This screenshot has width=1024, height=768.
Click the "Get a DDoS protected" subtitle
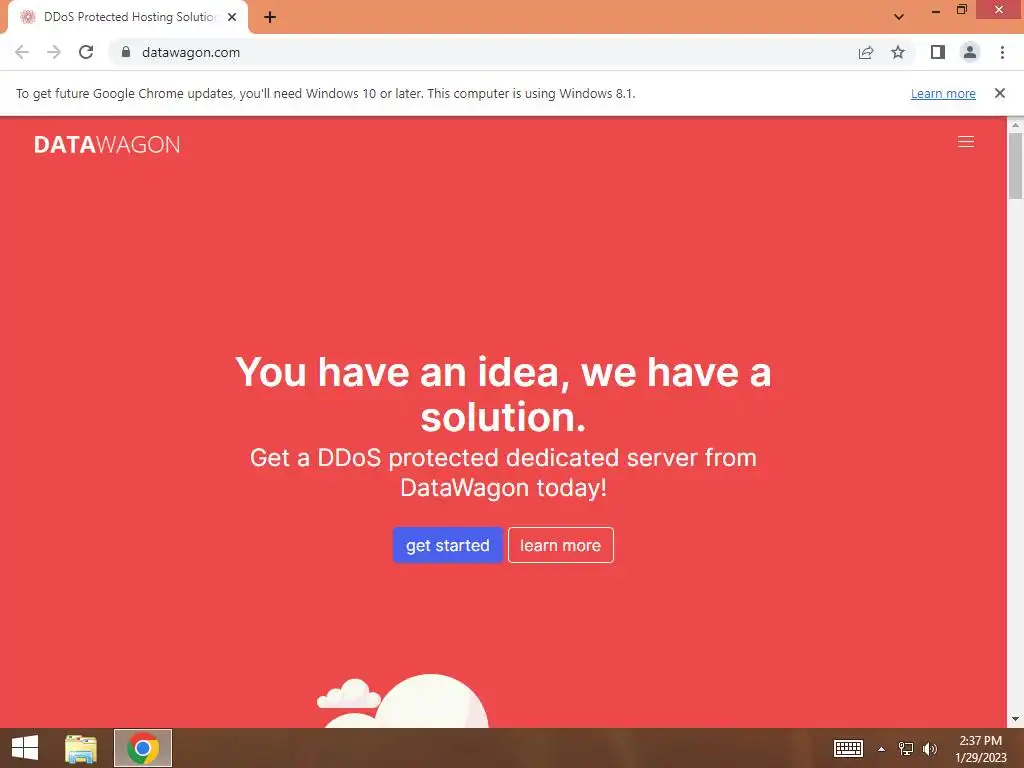point(503,472)
